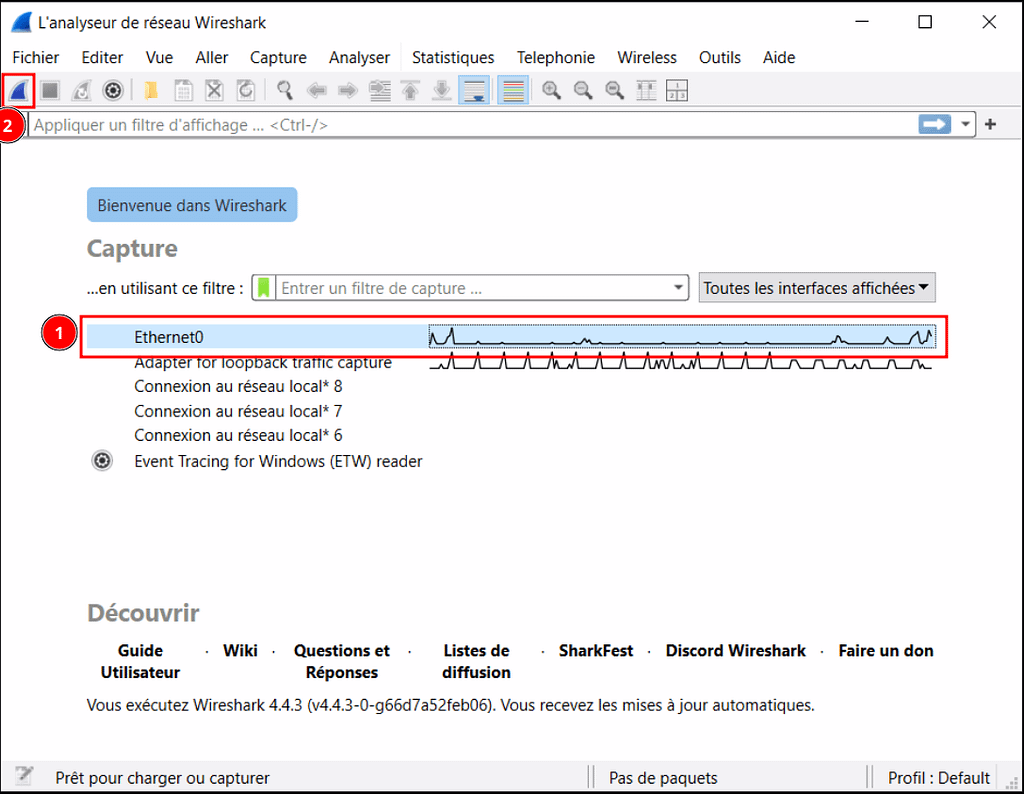This screenshot has width=1024, height=794.
Task: Toggle auto-scroll during live capture
Action: pos(474,90)
